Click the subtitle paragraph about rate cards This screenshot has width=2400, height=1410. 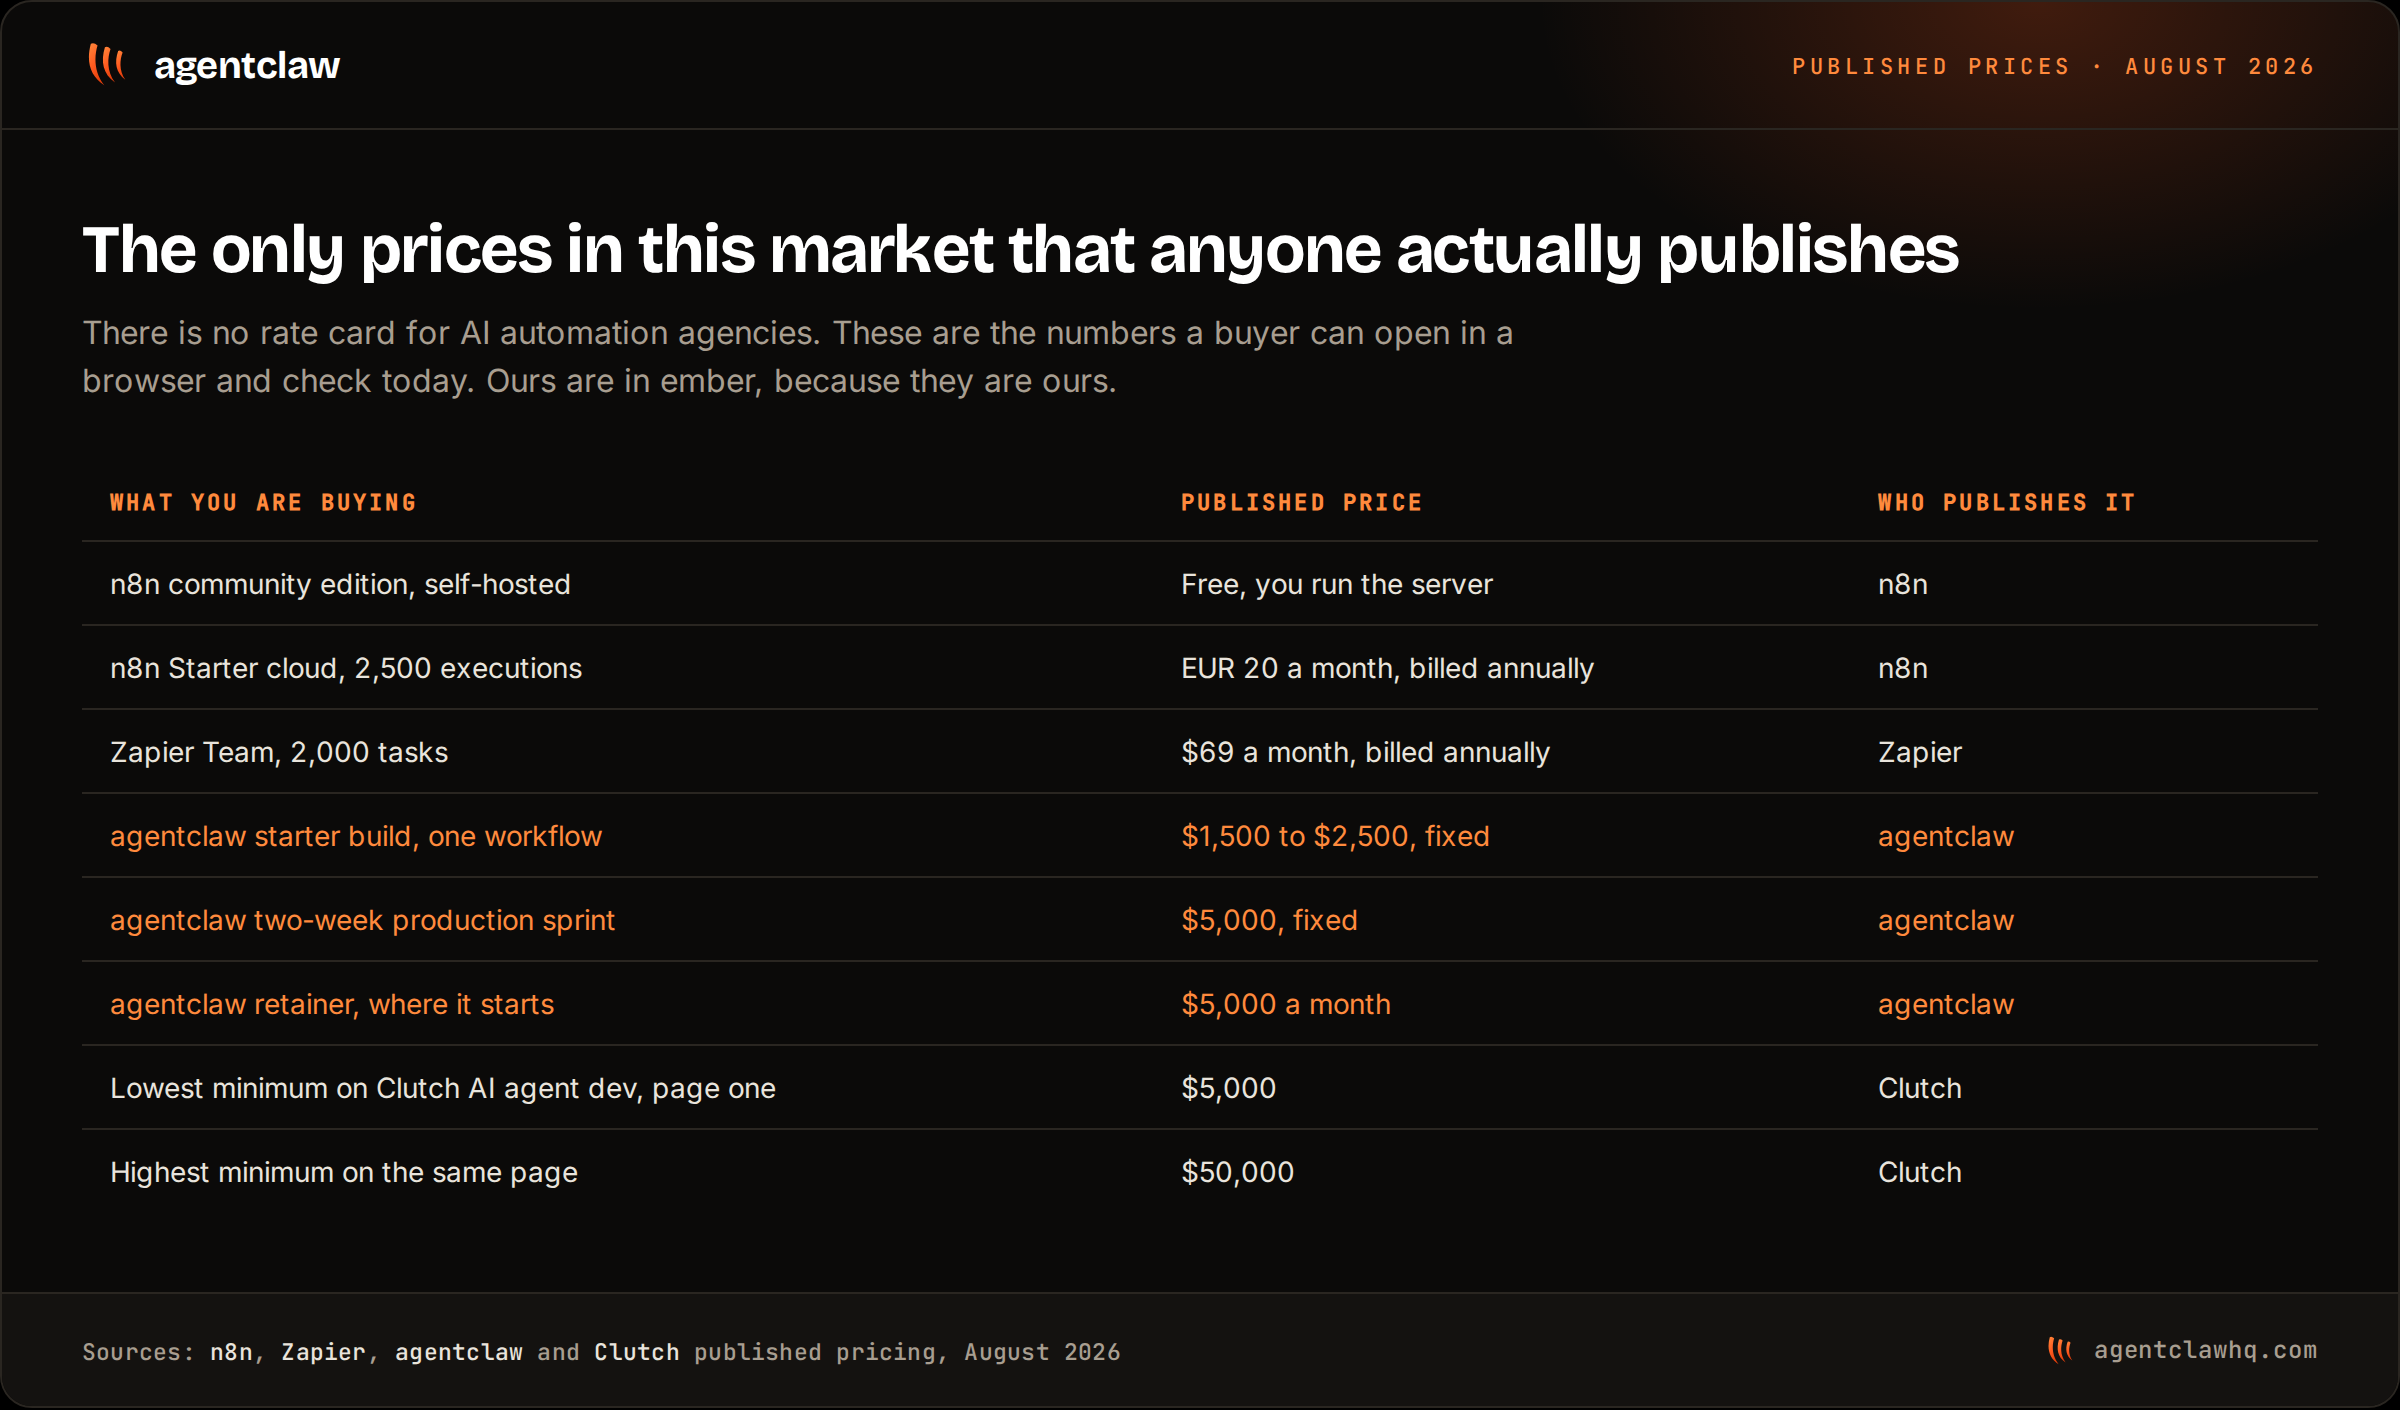(x=797, y=357)
